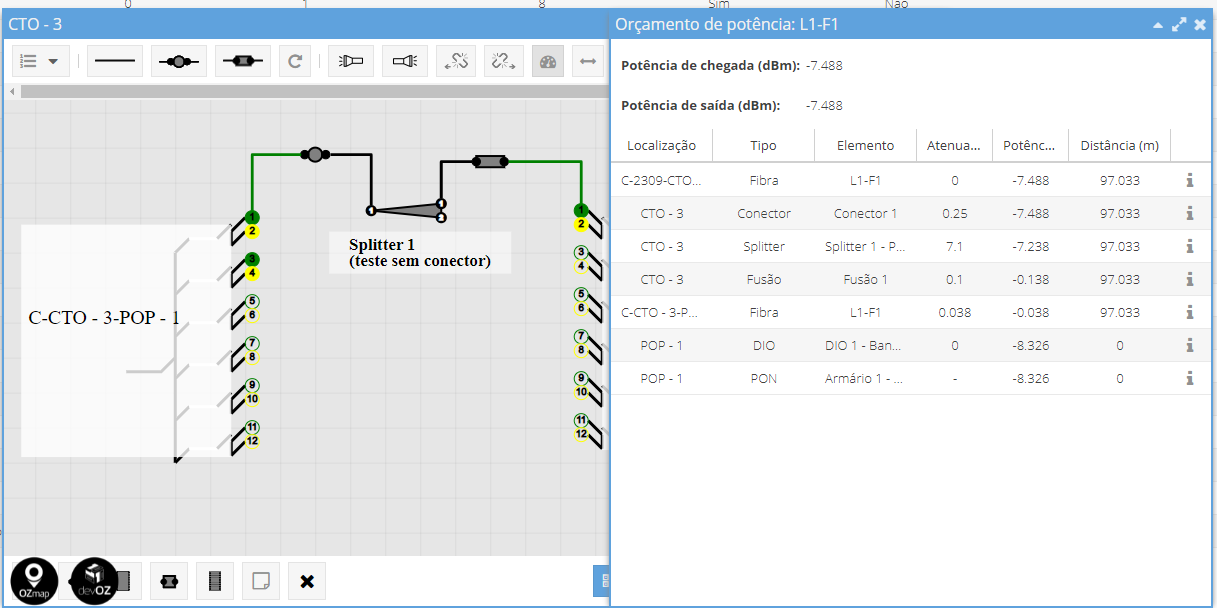Select the 'Armário 1 - ...' element cell
This screenshot has width=1217, height=608.
(x=865, y=378)
